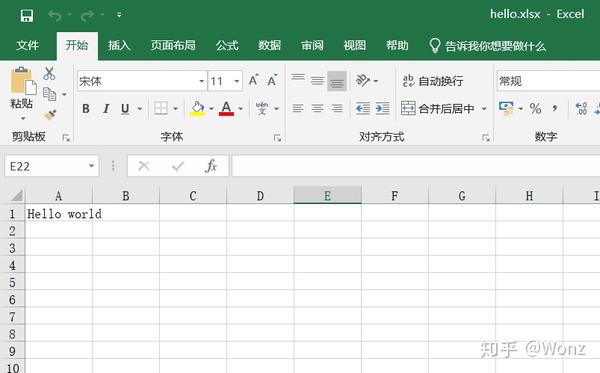This screenshot has height=373, width=600.
Task: Click the Increase Indent icon
Action: click(382, 109)
